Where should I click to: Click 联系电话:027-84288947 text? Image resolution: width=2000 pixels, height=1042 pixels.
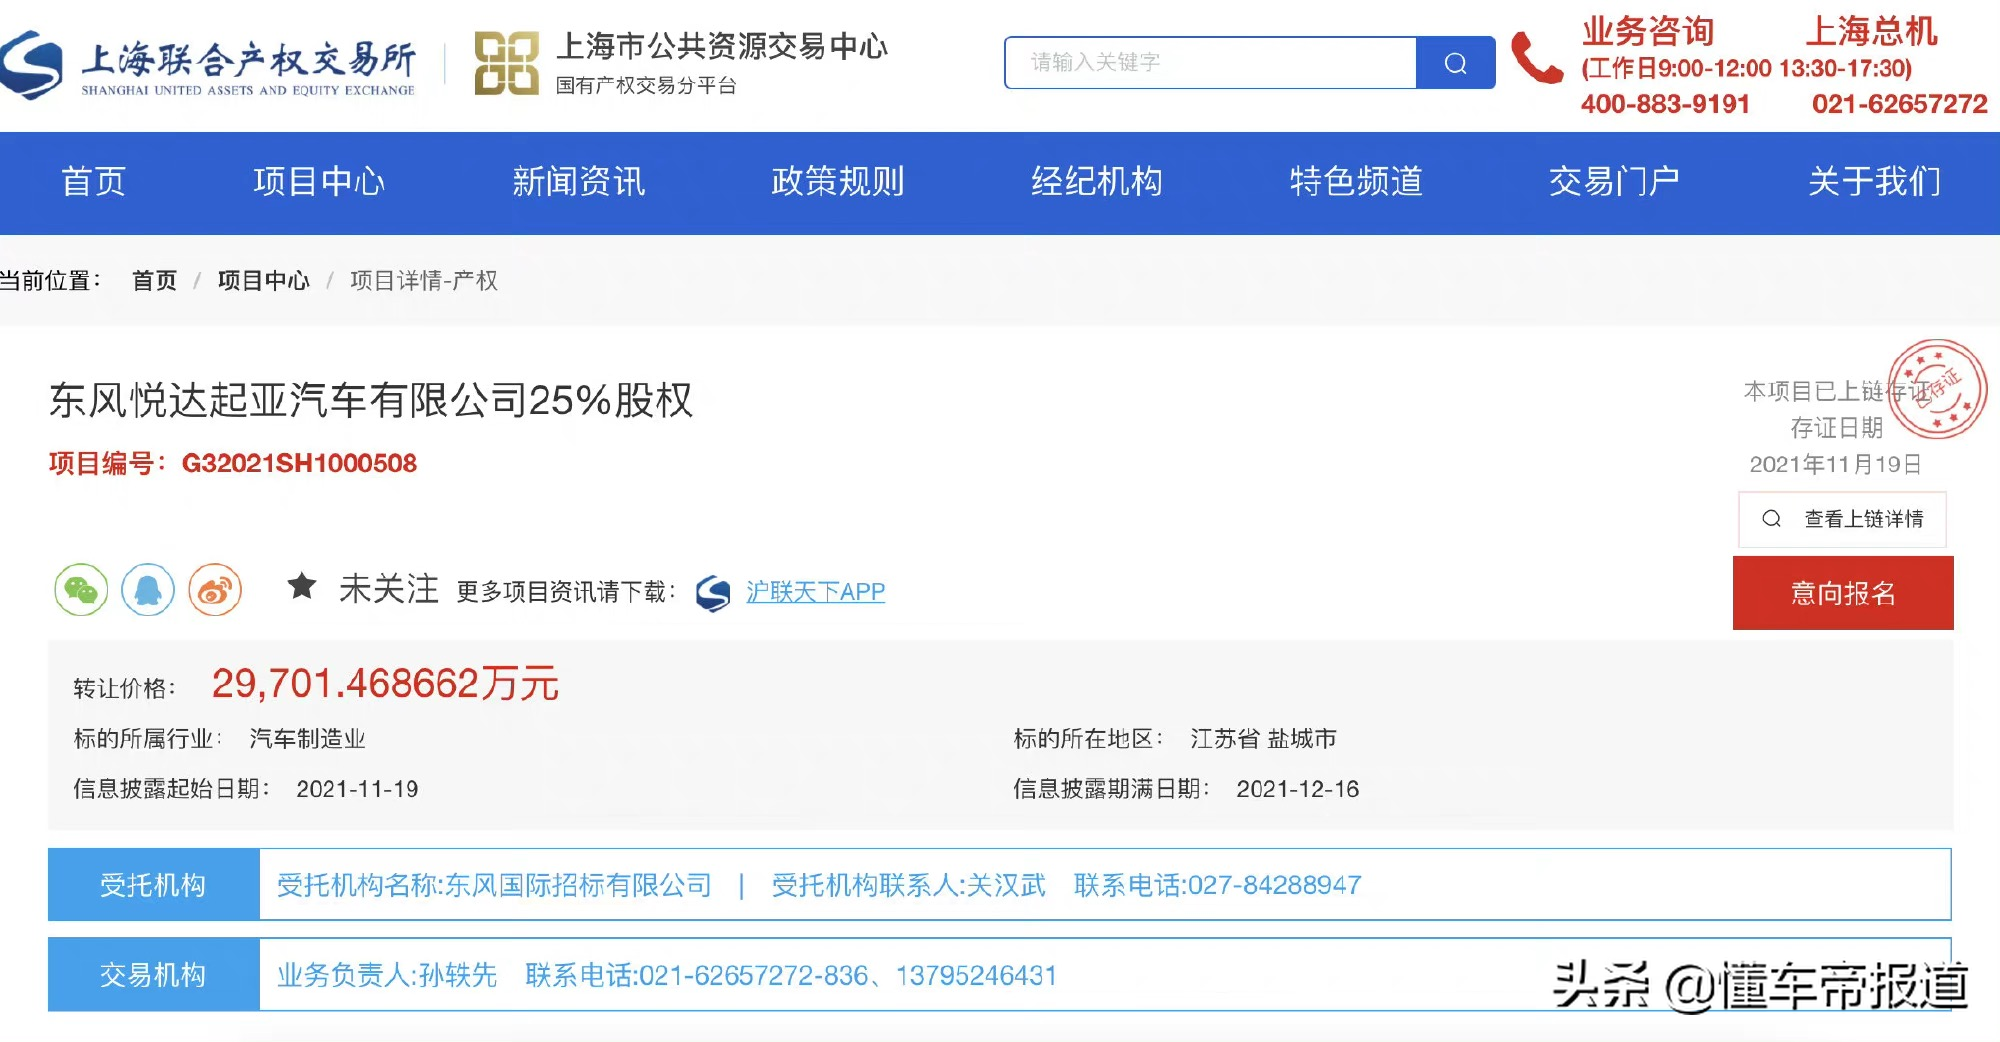pyautogui.click(x=1217, y=885)
